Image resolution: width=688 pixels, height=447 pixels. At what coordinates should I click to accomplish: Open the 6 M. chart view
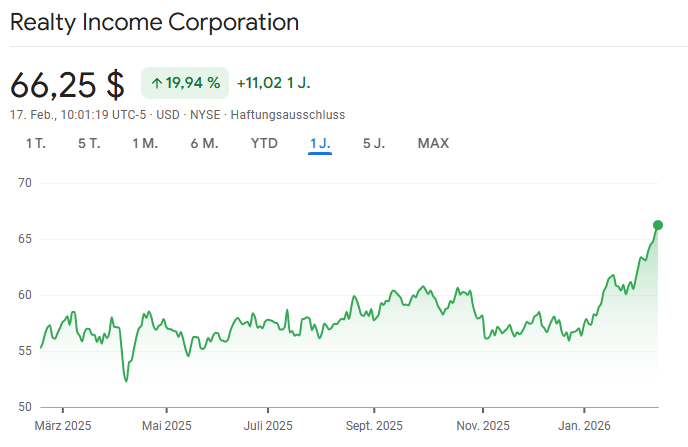(204, 143)
